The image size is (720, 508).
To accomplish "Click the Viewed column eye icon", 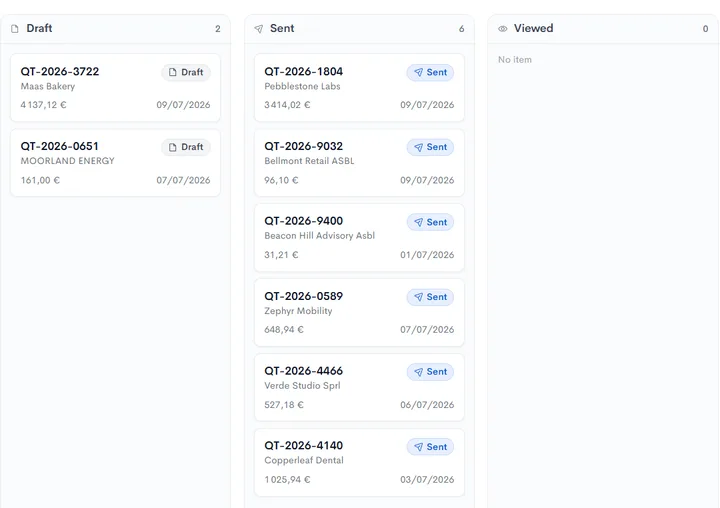I will [x=503, y=29].
